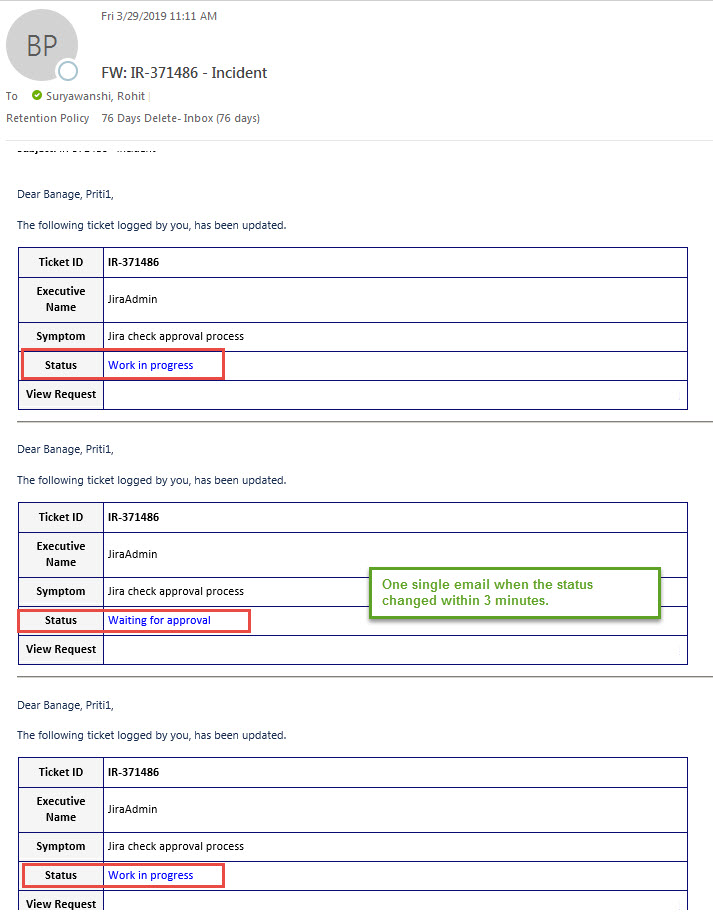This screenshot has width=713, height=918.
Task: Click the To label in header
Action: coord(12,96)
